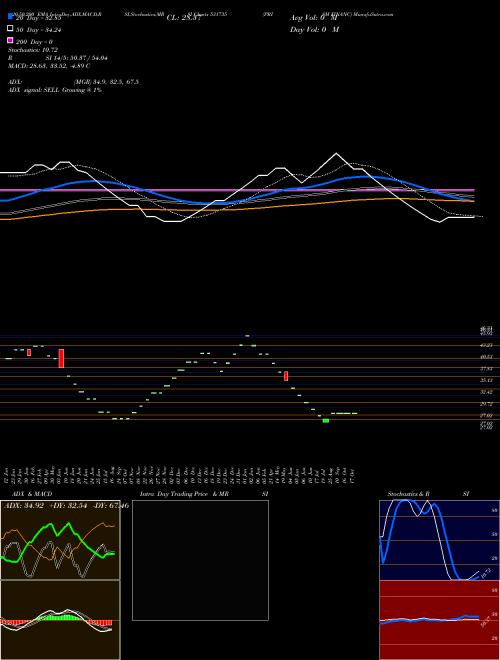Click the white 50 Day legend swatch
This screenshot has width=500, height=660.
pyautogui.click(x=11, y=28)
